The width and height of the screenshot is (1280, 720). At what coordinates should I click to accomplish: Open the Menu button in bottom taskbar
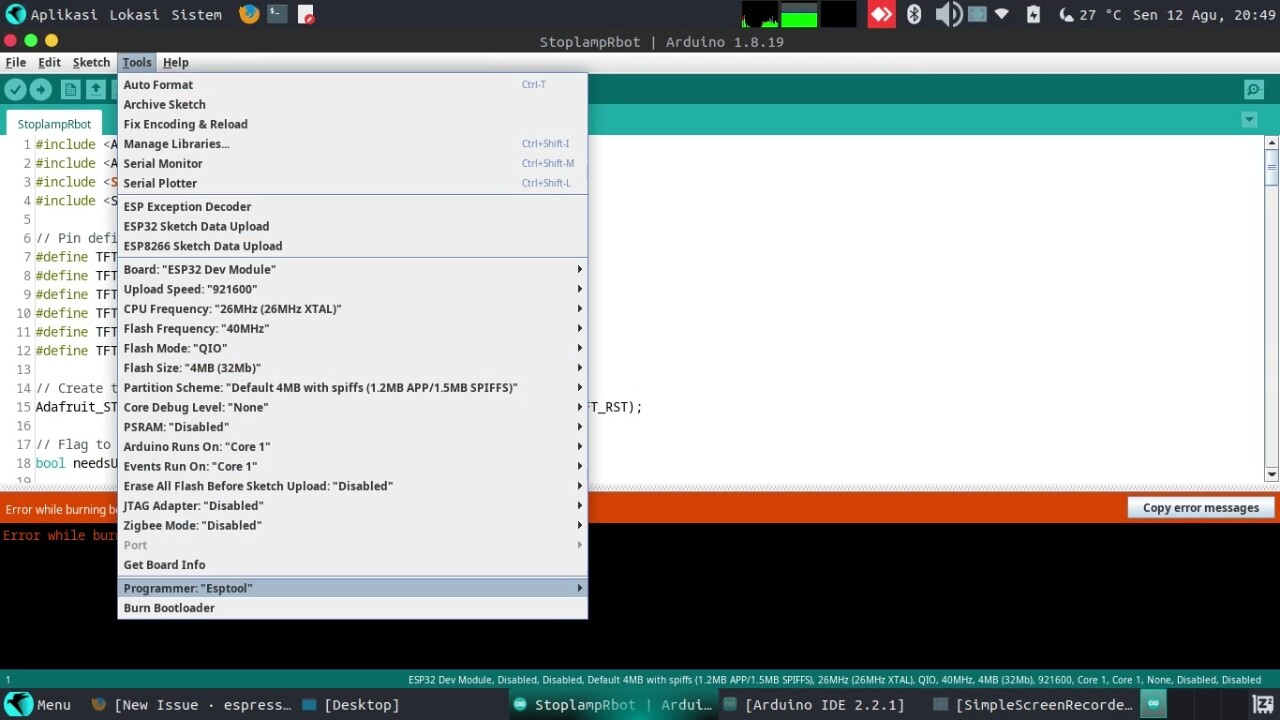click(x=38, y=705)
